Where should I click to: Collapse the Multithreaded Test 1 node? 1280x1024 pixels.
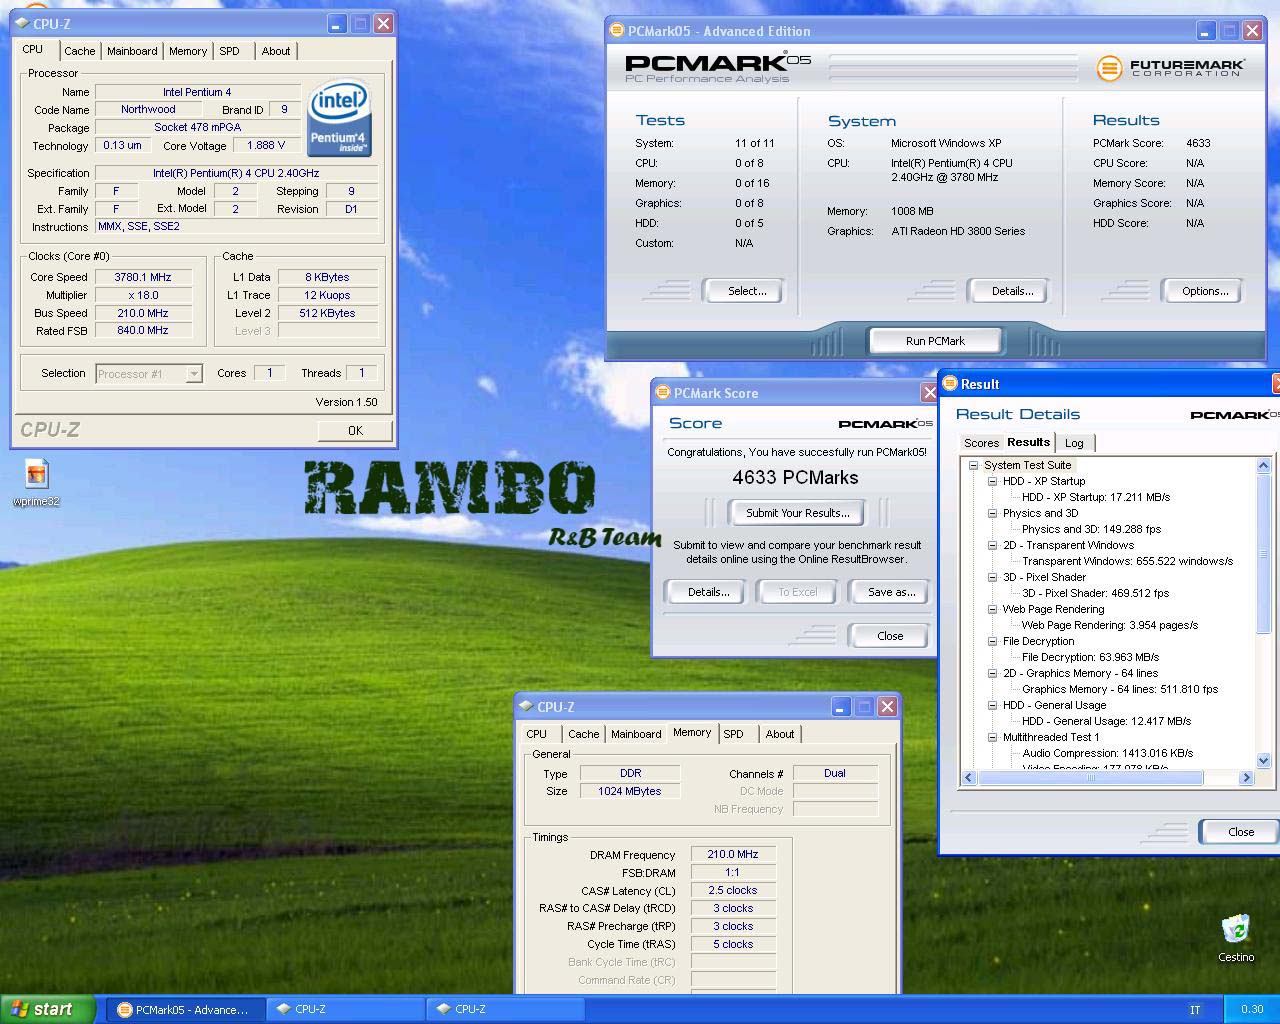click(x=992, y=737)
